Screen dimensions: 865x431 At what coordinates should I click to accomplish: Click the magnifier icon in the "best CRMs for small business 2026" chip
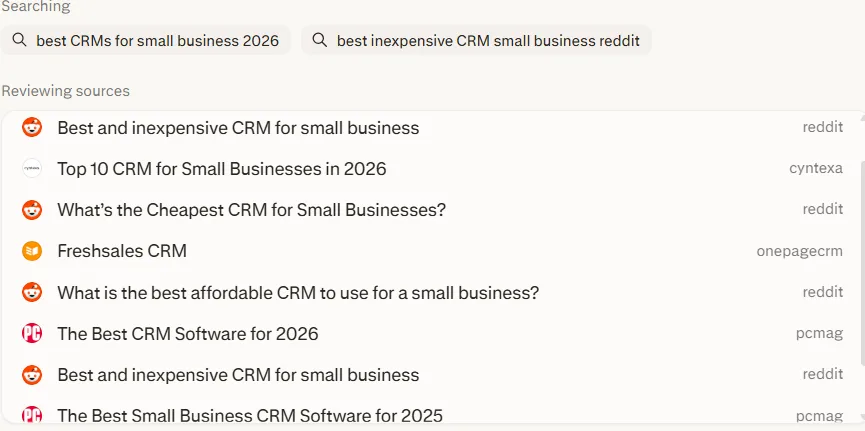19,40
